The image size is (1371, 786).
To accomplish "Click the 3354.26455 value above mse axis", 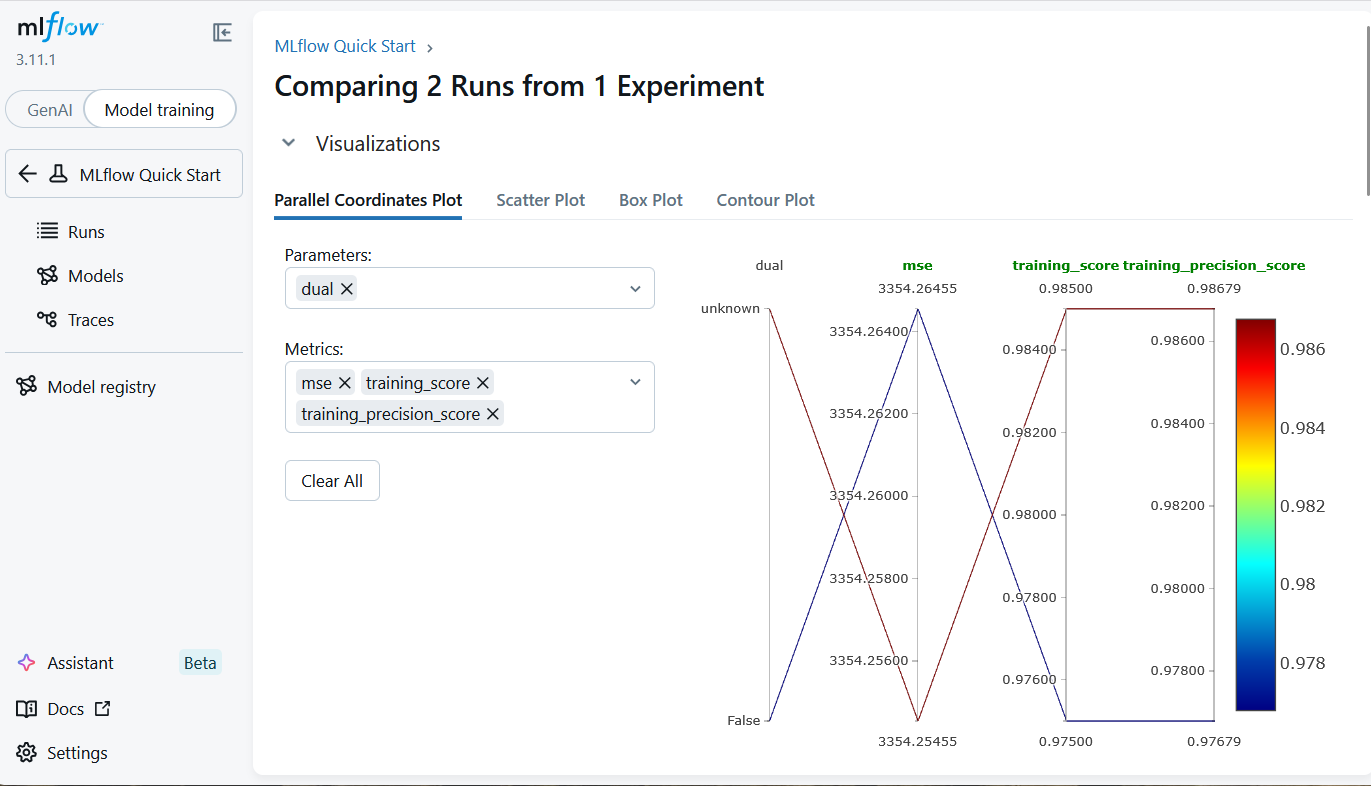I will (917, 289).
